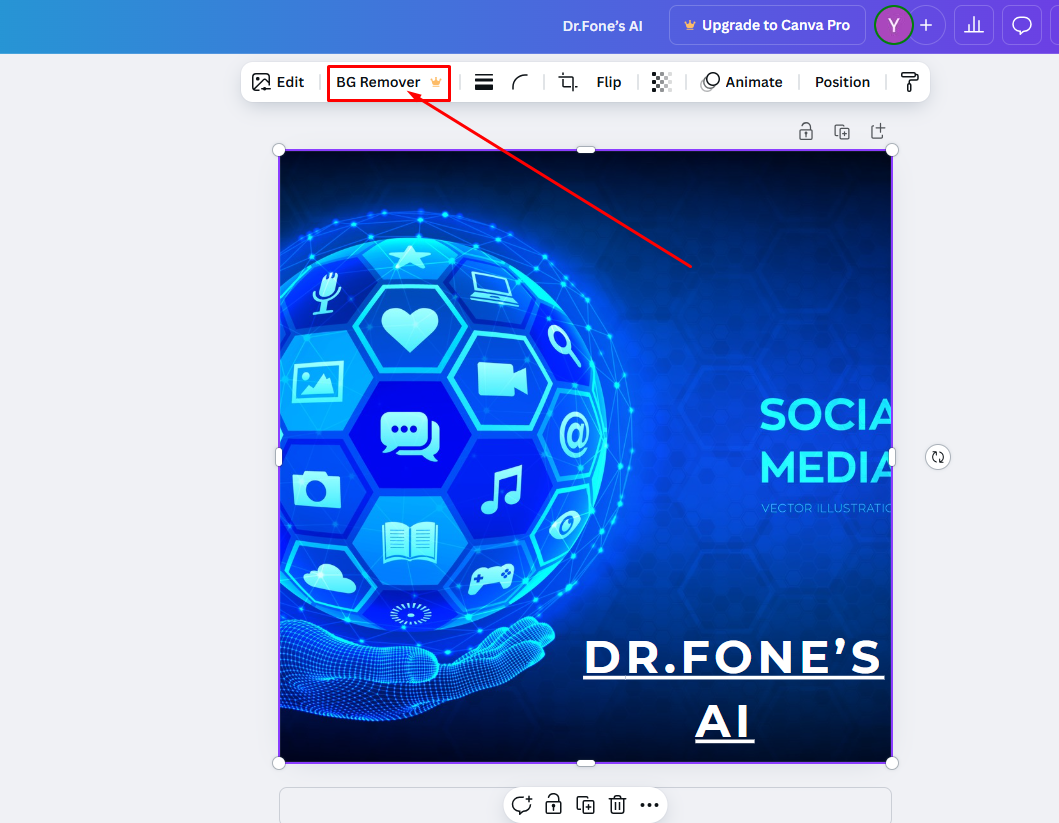The image size is (1059, 823).
Task: Open more options three-dots menu
Action: point(649,805)
